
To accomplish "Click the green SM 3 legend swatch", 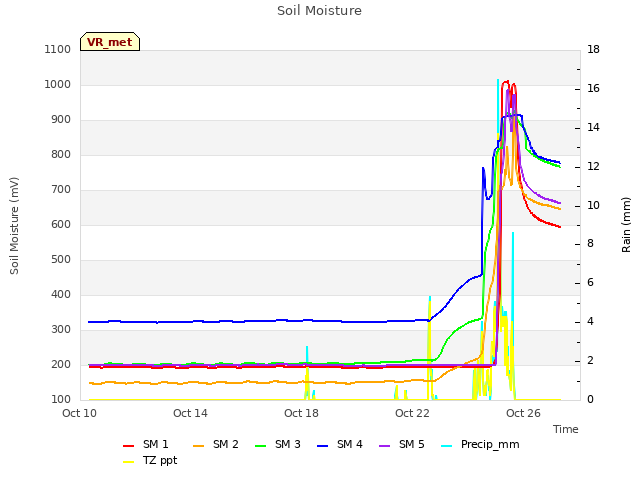I will pos(260,446).
